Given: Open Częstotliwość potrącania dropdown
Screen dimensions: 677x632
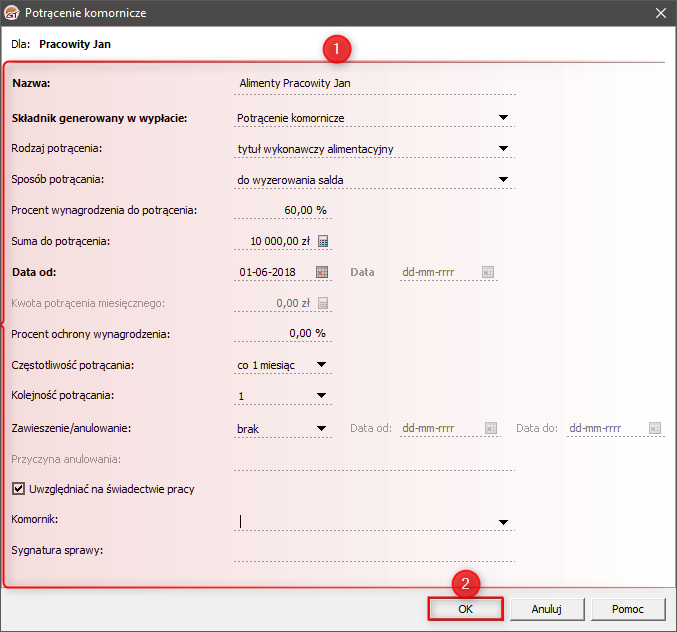Looking at the screenshot, I should pyautogui.click(x=321, y=365).
